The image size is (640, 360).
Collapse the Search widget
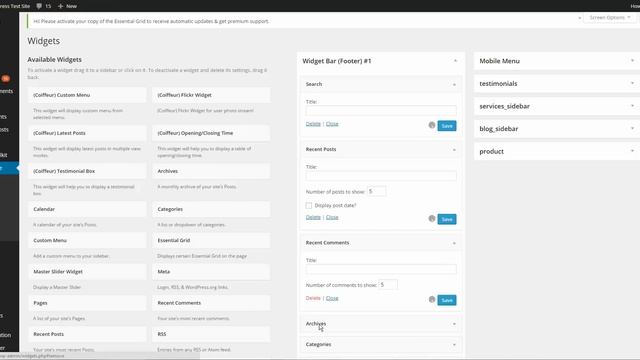tap(454, 84)
